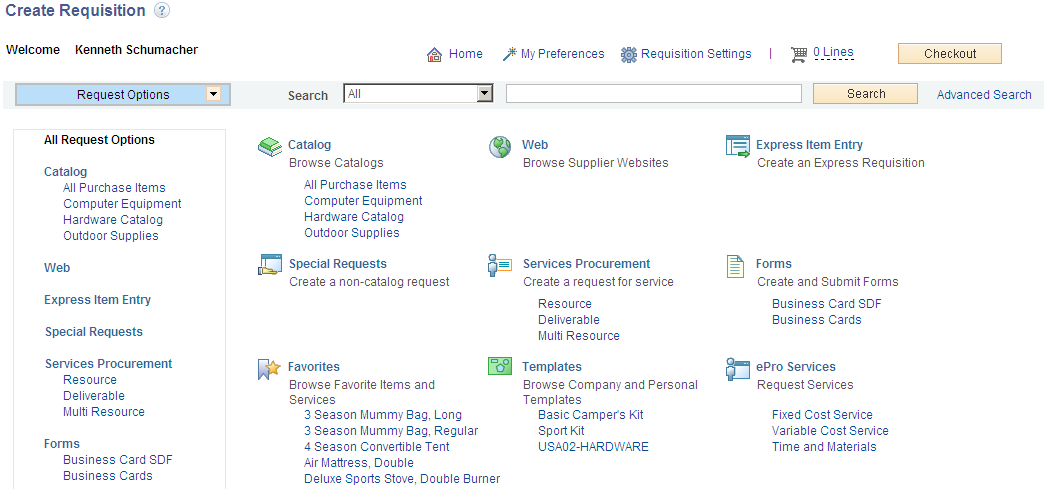Click the shopping cart icon
The image size is (1044, 489).
pos(799,55)
